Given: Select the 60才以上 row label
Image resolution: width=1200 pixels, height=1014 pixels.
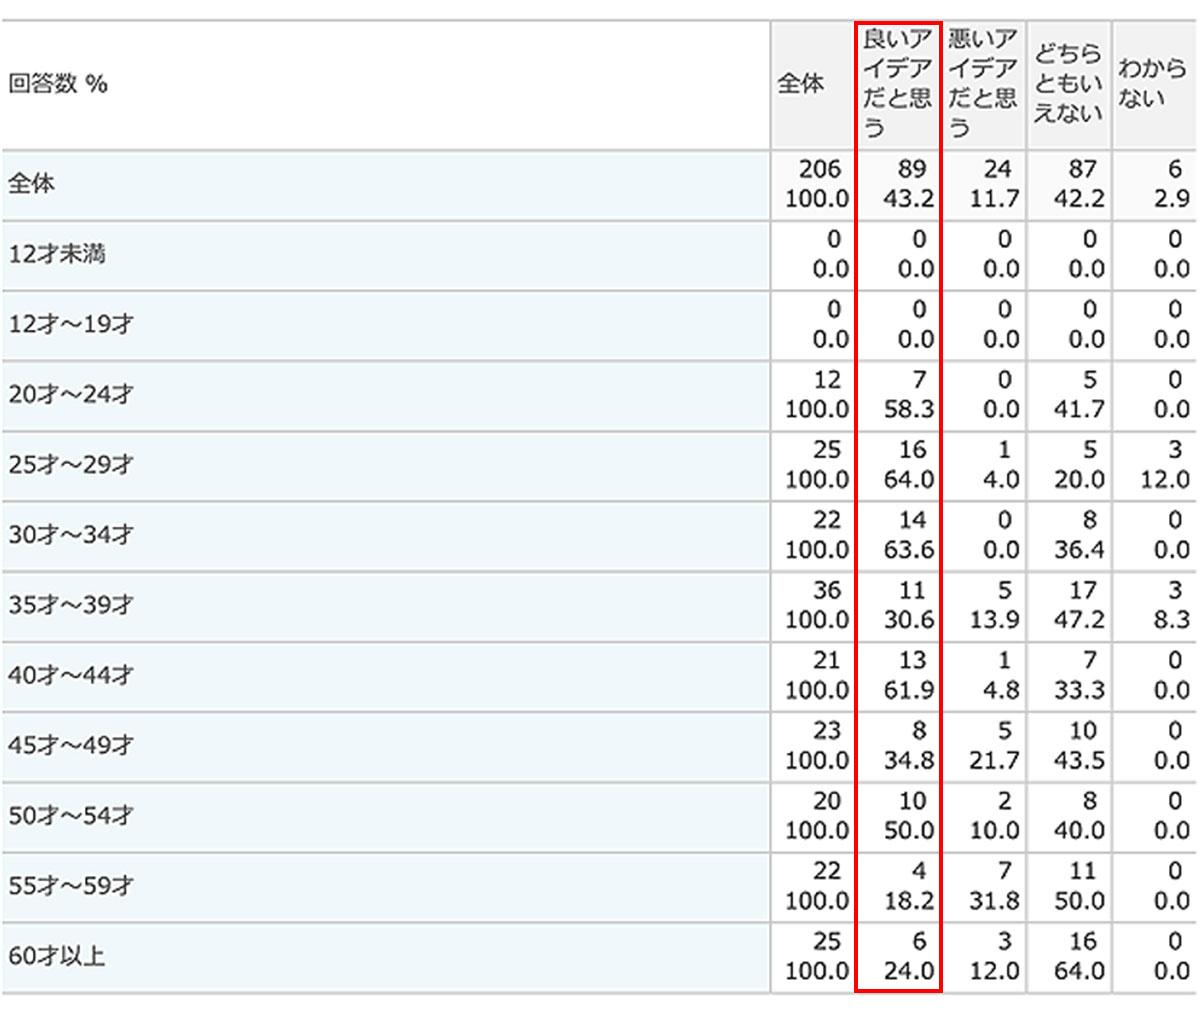Looking at the screenshot, I should (57, 957).
